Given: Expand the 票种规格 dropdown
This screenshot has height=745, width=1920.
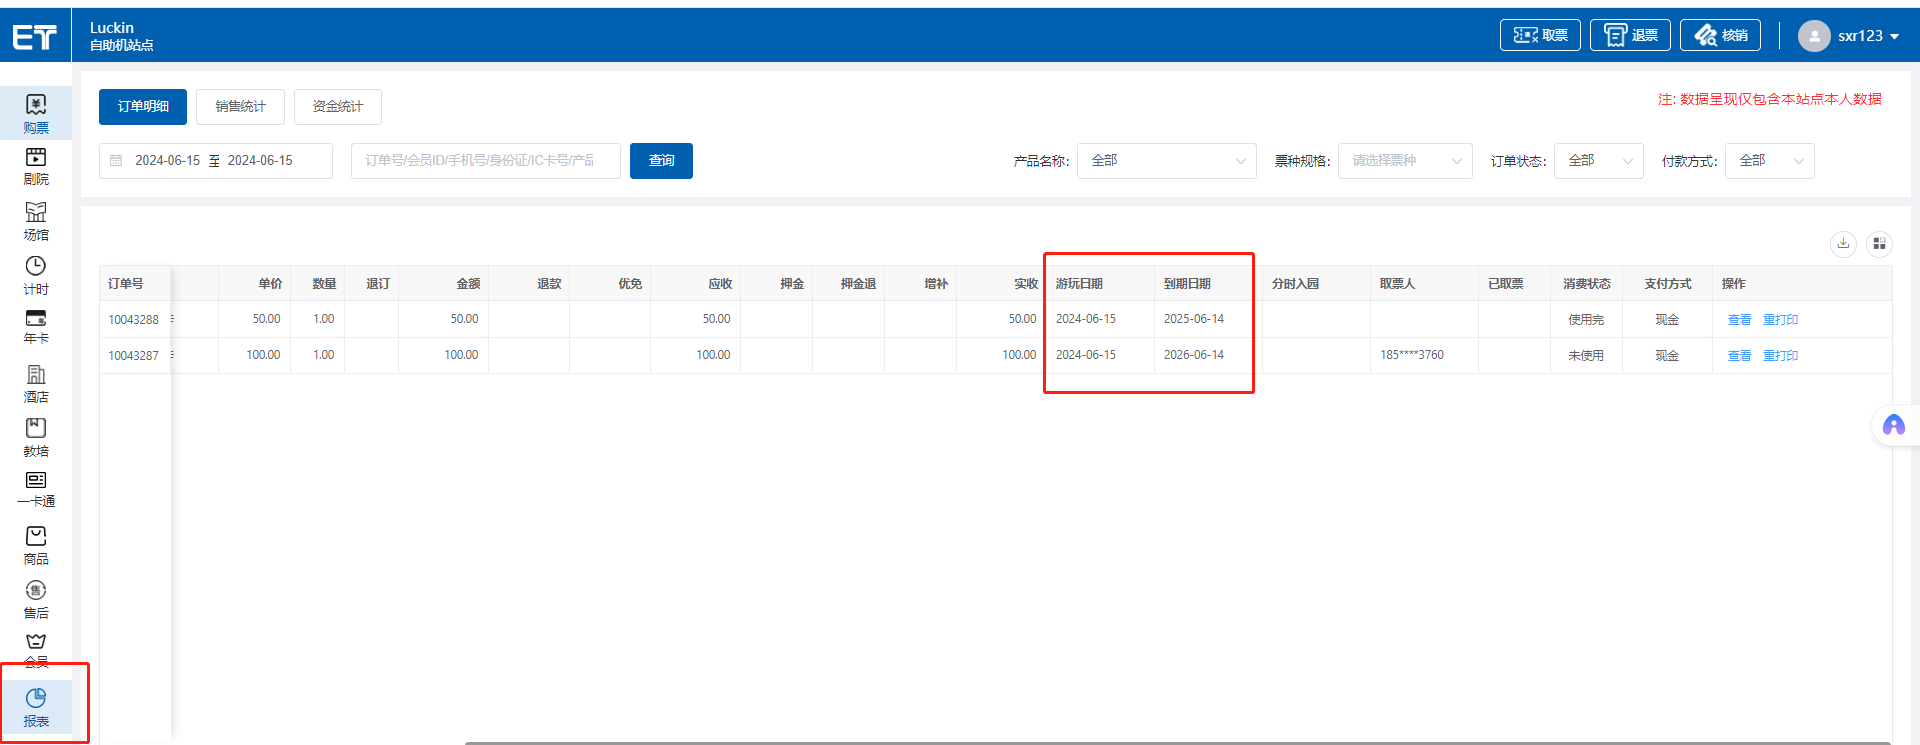Looking at the screenshot, I should [x=1404, y=161].
